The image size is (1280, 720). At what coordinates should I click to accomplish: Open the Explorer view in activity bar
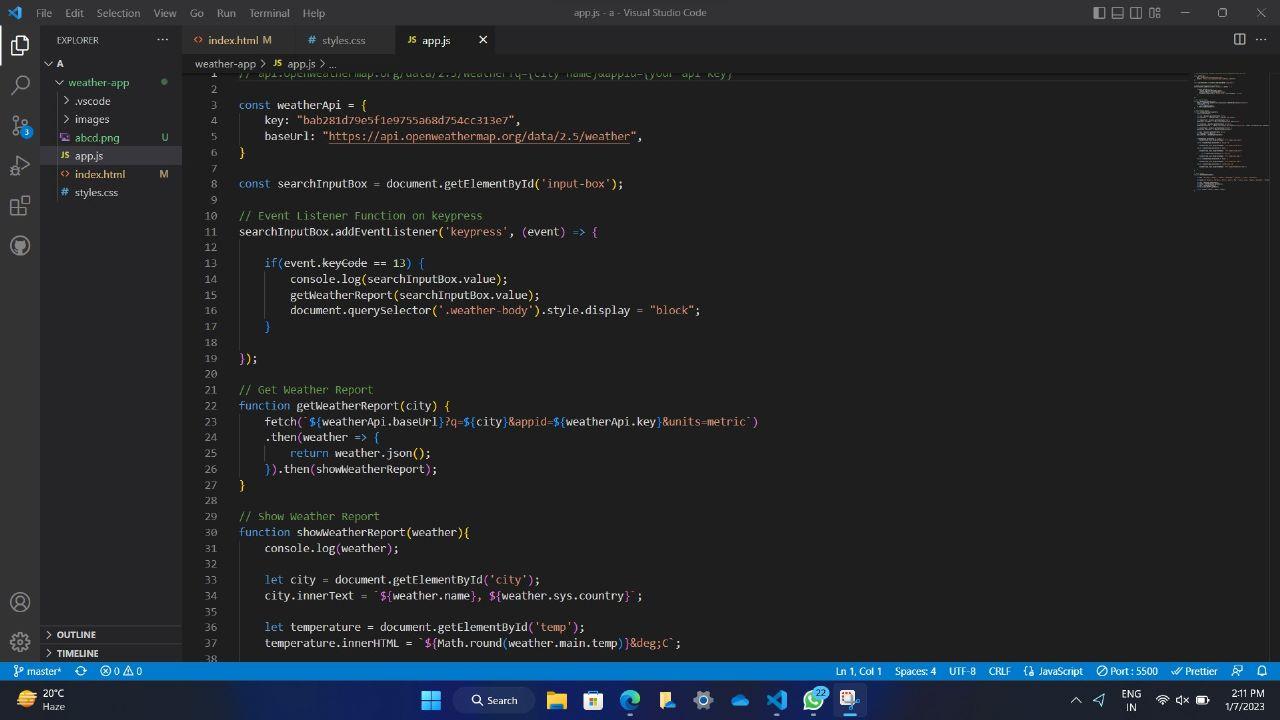[20, 45]
